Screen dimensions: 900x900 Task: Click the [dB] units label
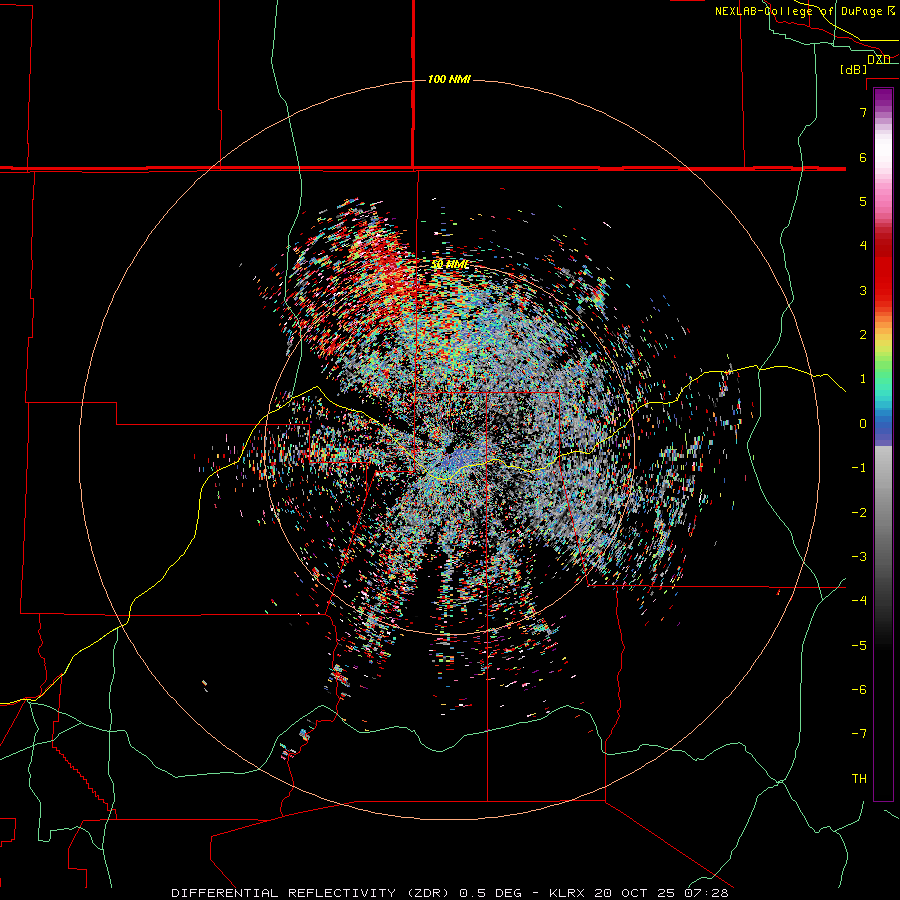click(x=853, y=69)
